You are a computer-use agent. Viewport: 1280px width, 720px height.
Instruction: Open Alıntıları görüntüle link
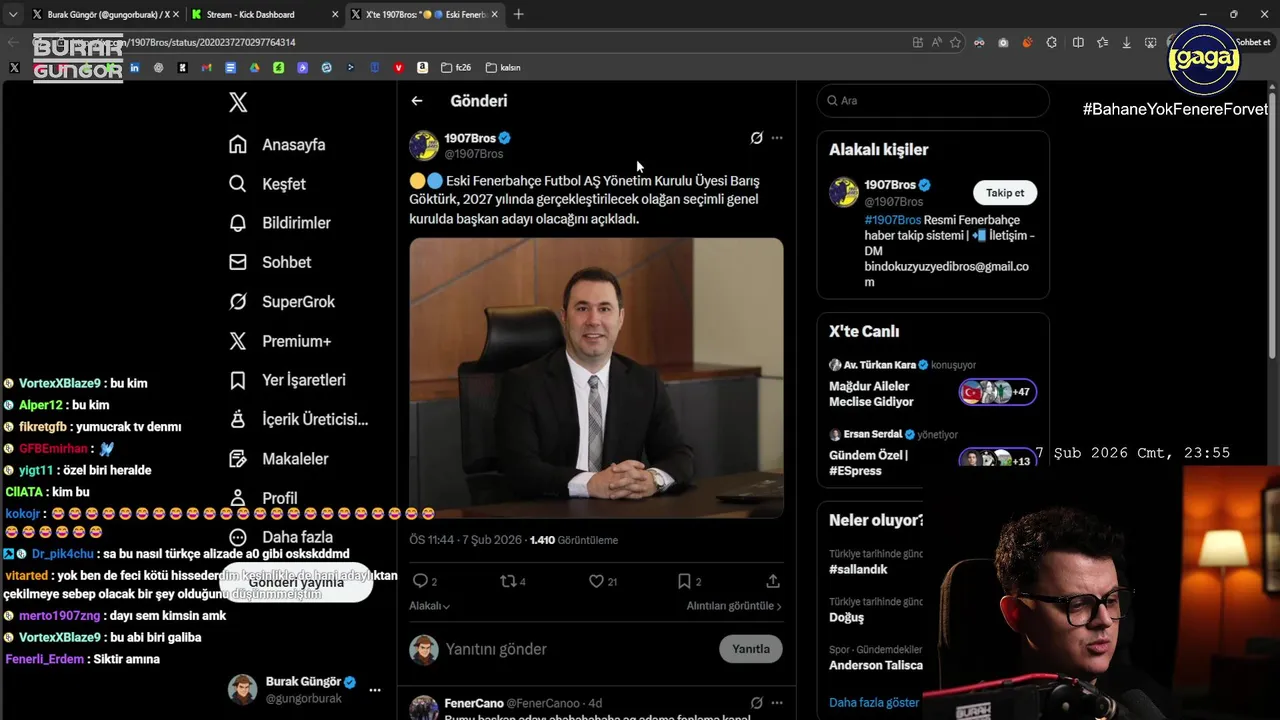(x=734, y=606)
